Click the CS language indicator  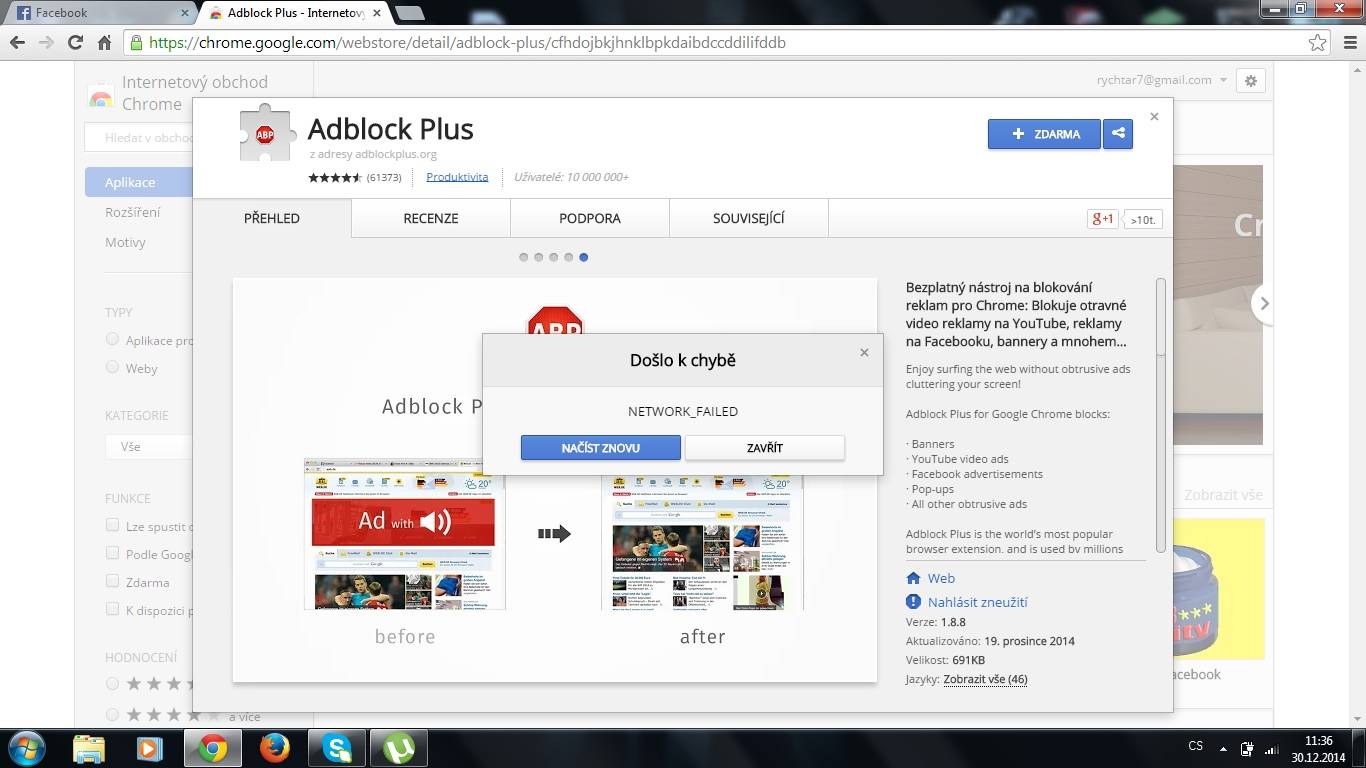(1195, 746)
